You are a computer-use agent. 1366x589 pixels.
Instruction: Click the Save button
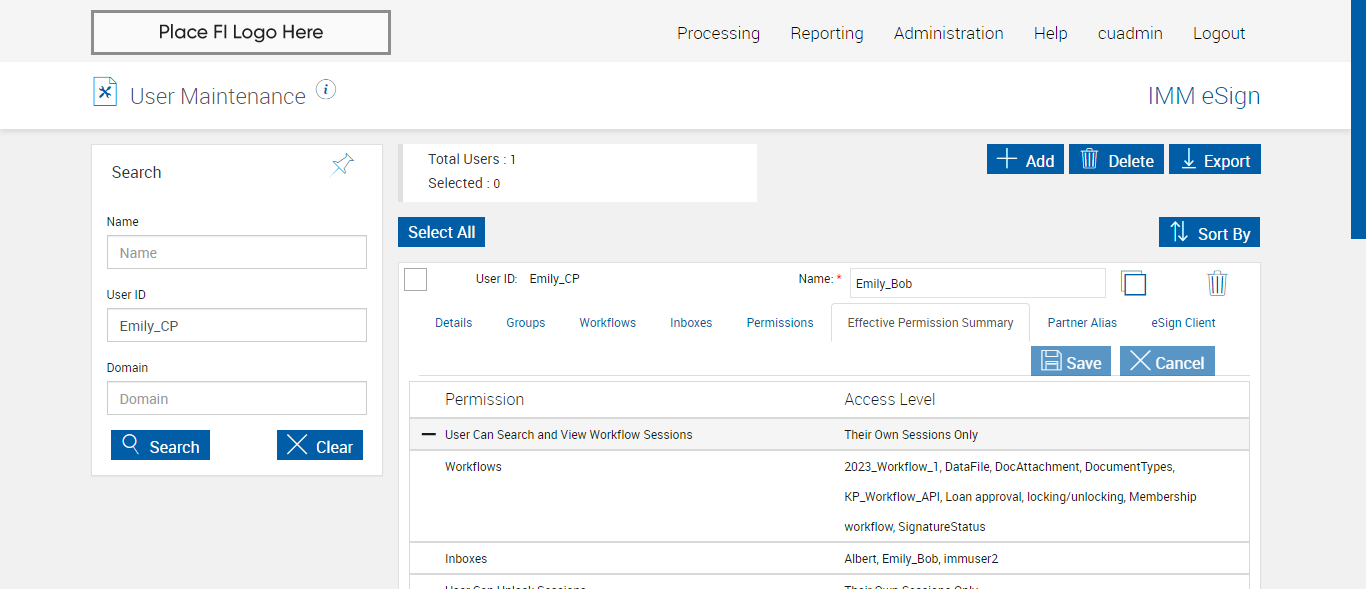(x=1071, y=362)
